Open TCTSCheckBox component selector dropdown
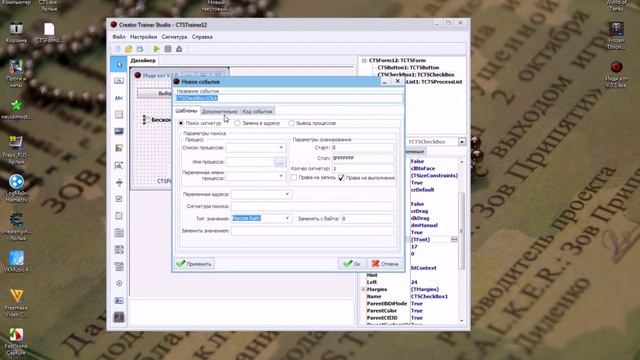This screenshot has height=360, width=640. pyautogui.click(x=462, y=142)
